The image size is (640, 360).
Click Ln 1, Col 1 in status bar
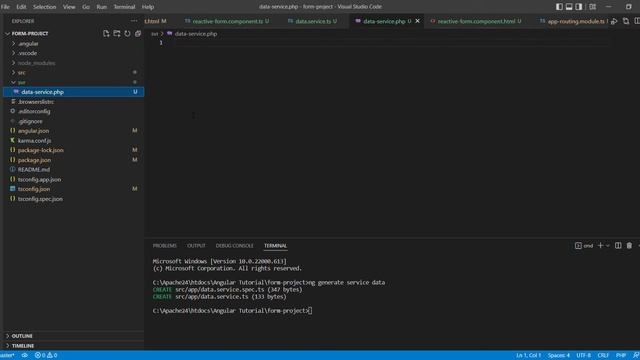[528, 355]
